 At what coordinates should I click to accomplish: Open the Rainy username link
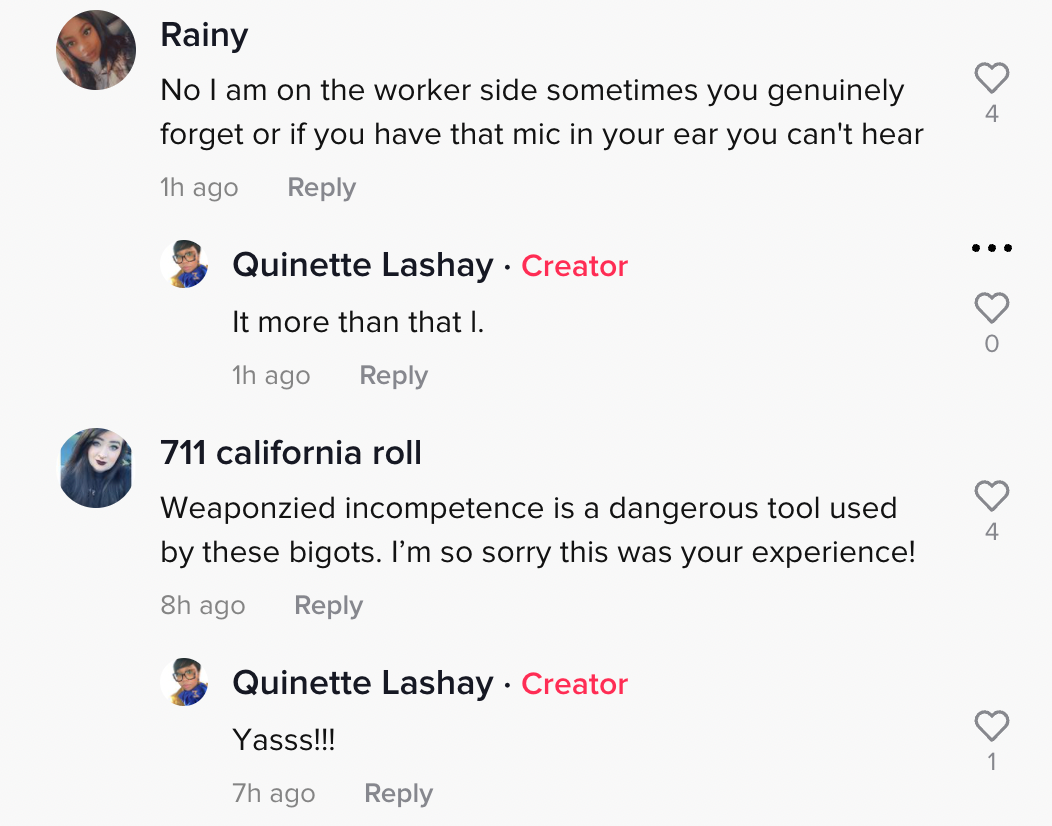tap(204, 35)
